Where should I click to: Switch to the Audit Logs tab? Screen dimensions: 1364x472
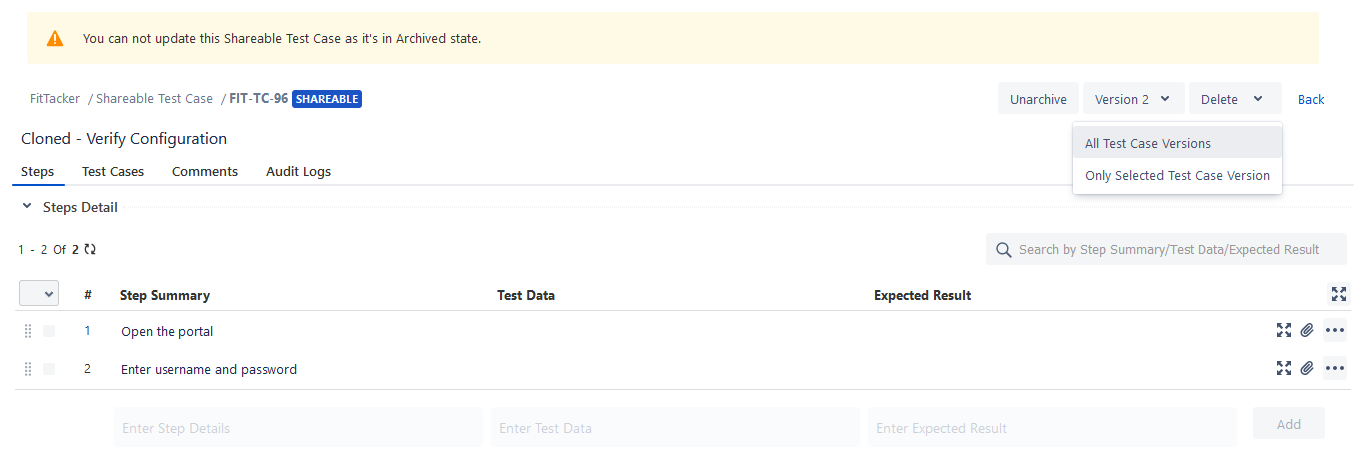click(x=298, y=171)
